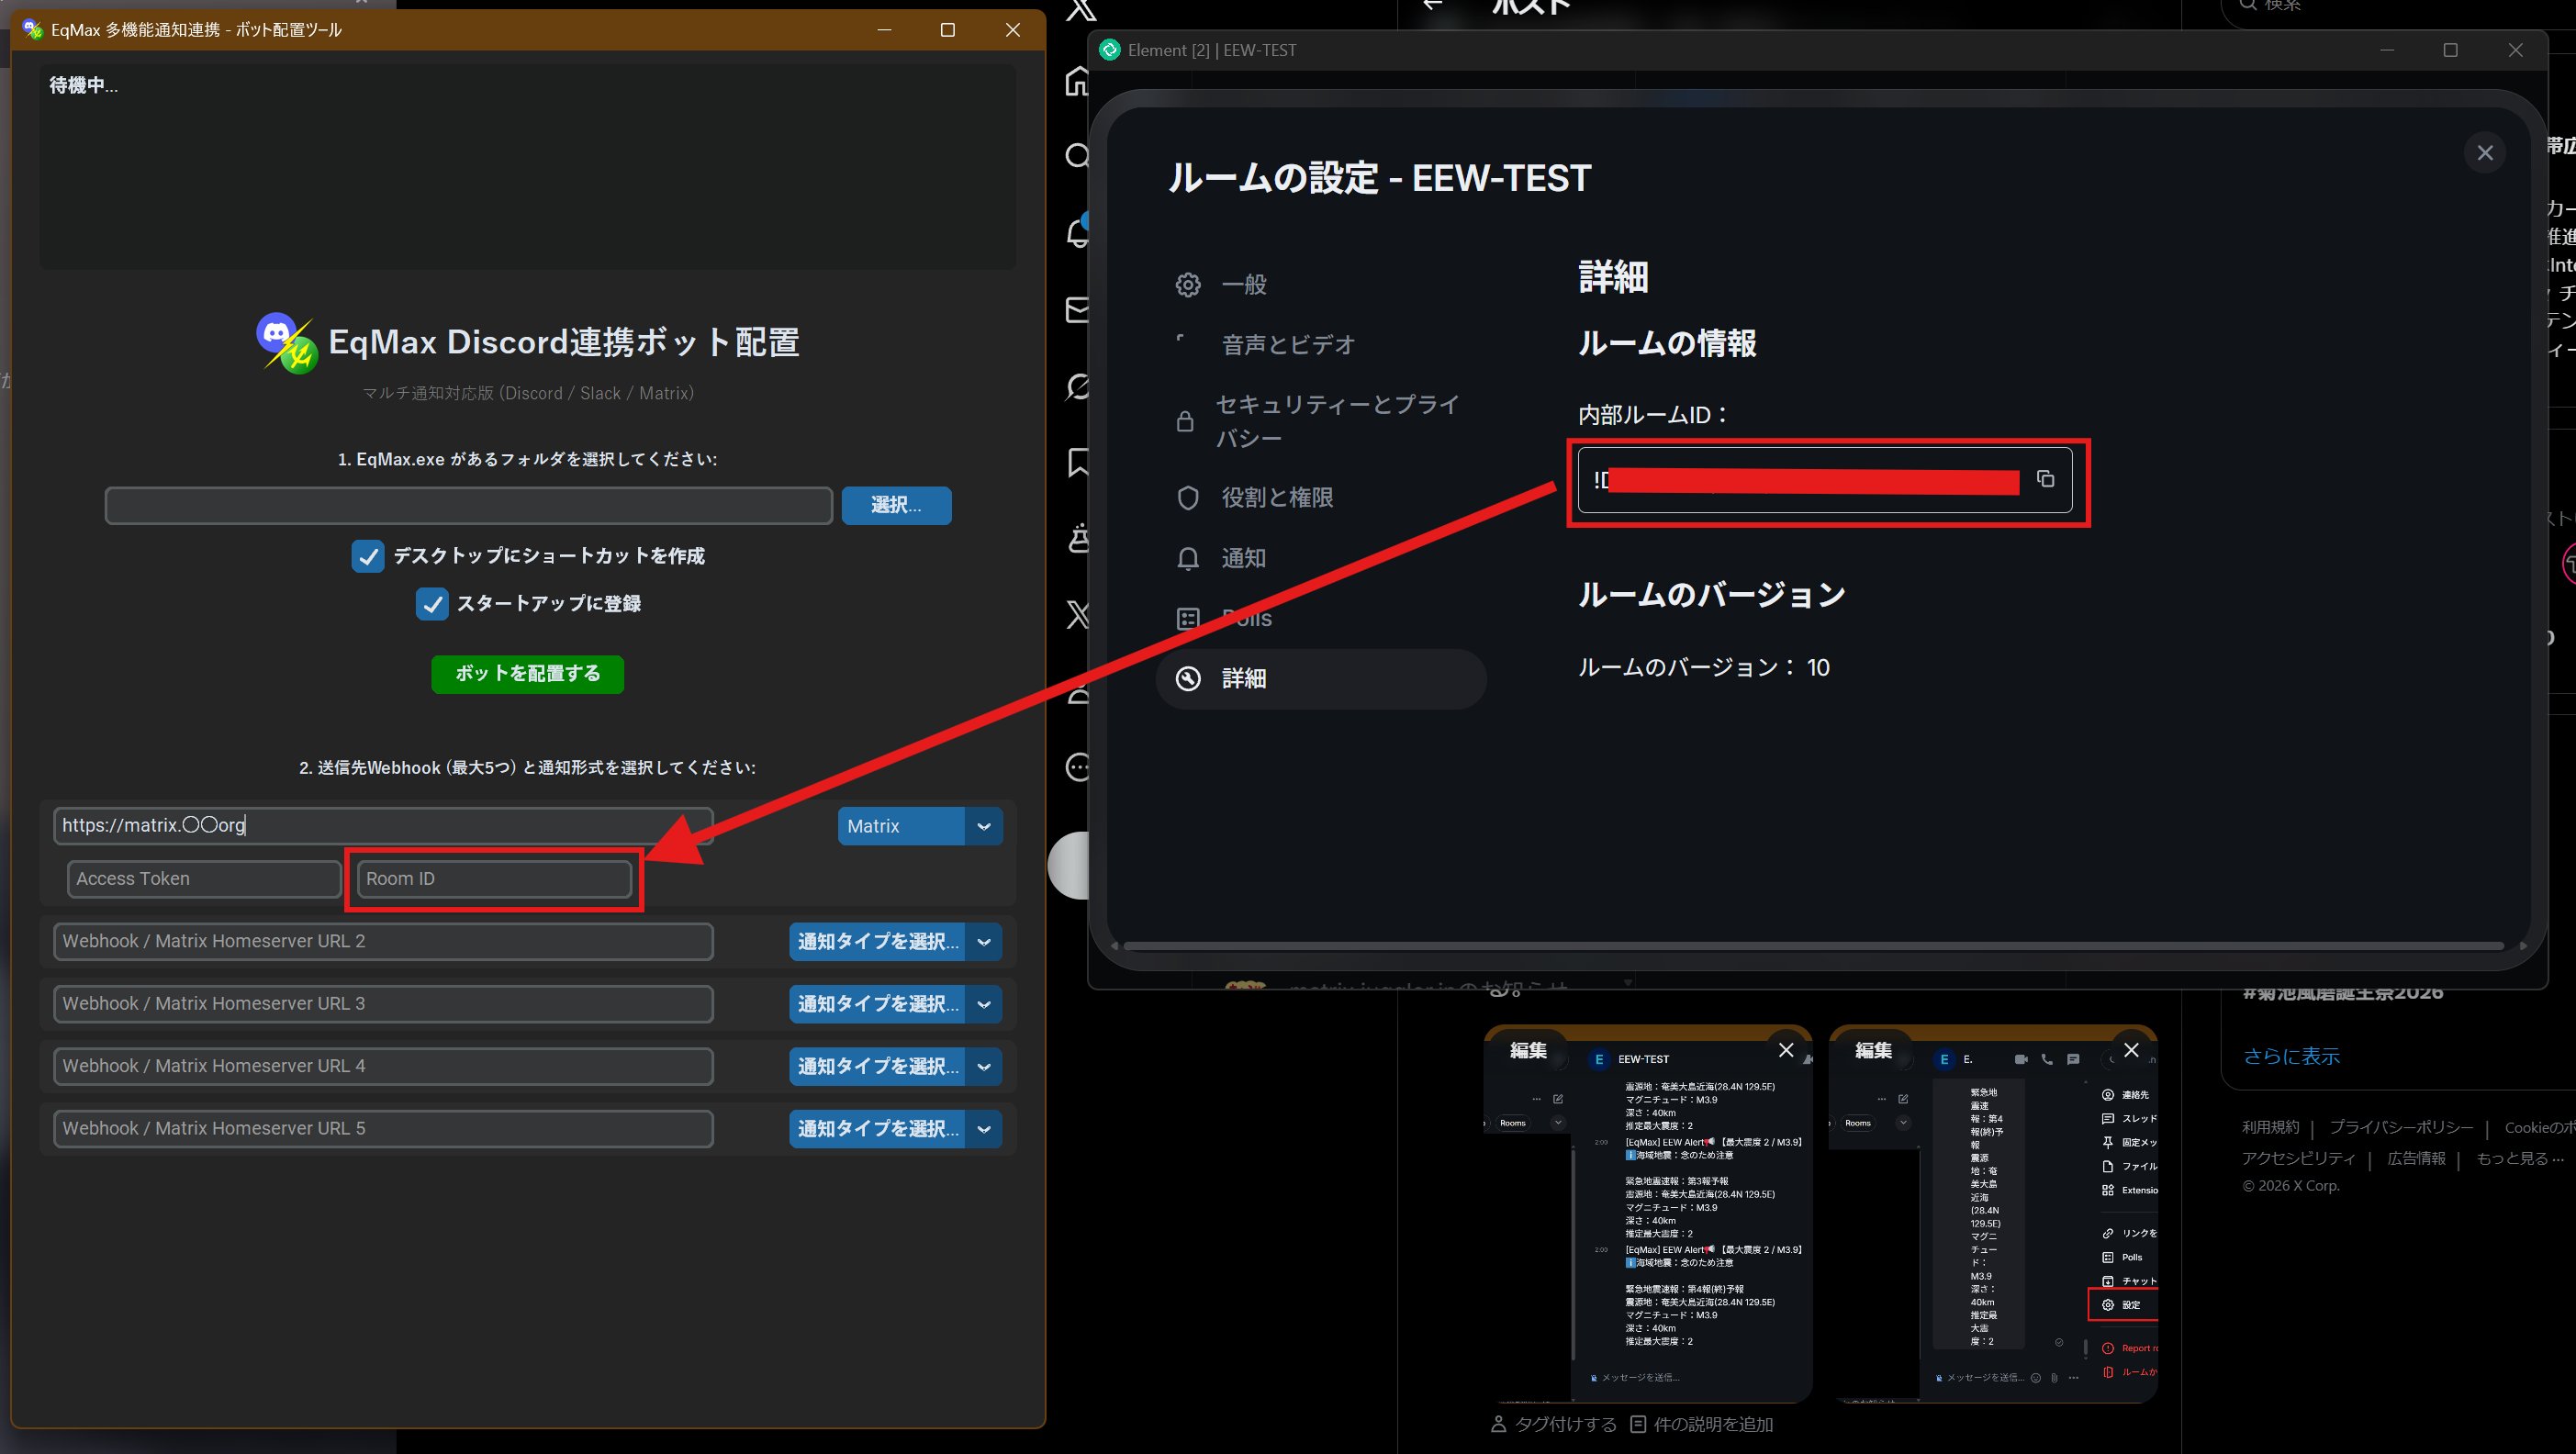Switch to the 詳細 settings tab
2576x1454 pixels.
tap(1243, 679)
